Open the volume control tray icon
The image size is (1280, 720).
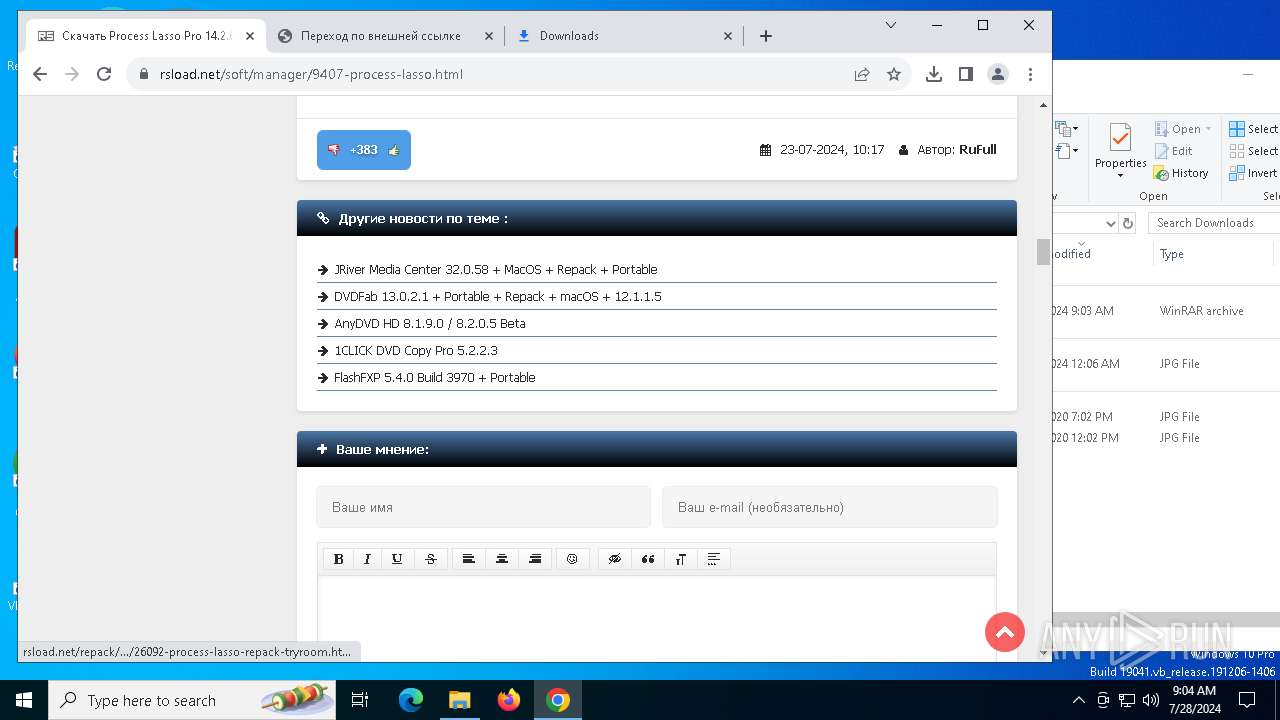point(1150,700)
